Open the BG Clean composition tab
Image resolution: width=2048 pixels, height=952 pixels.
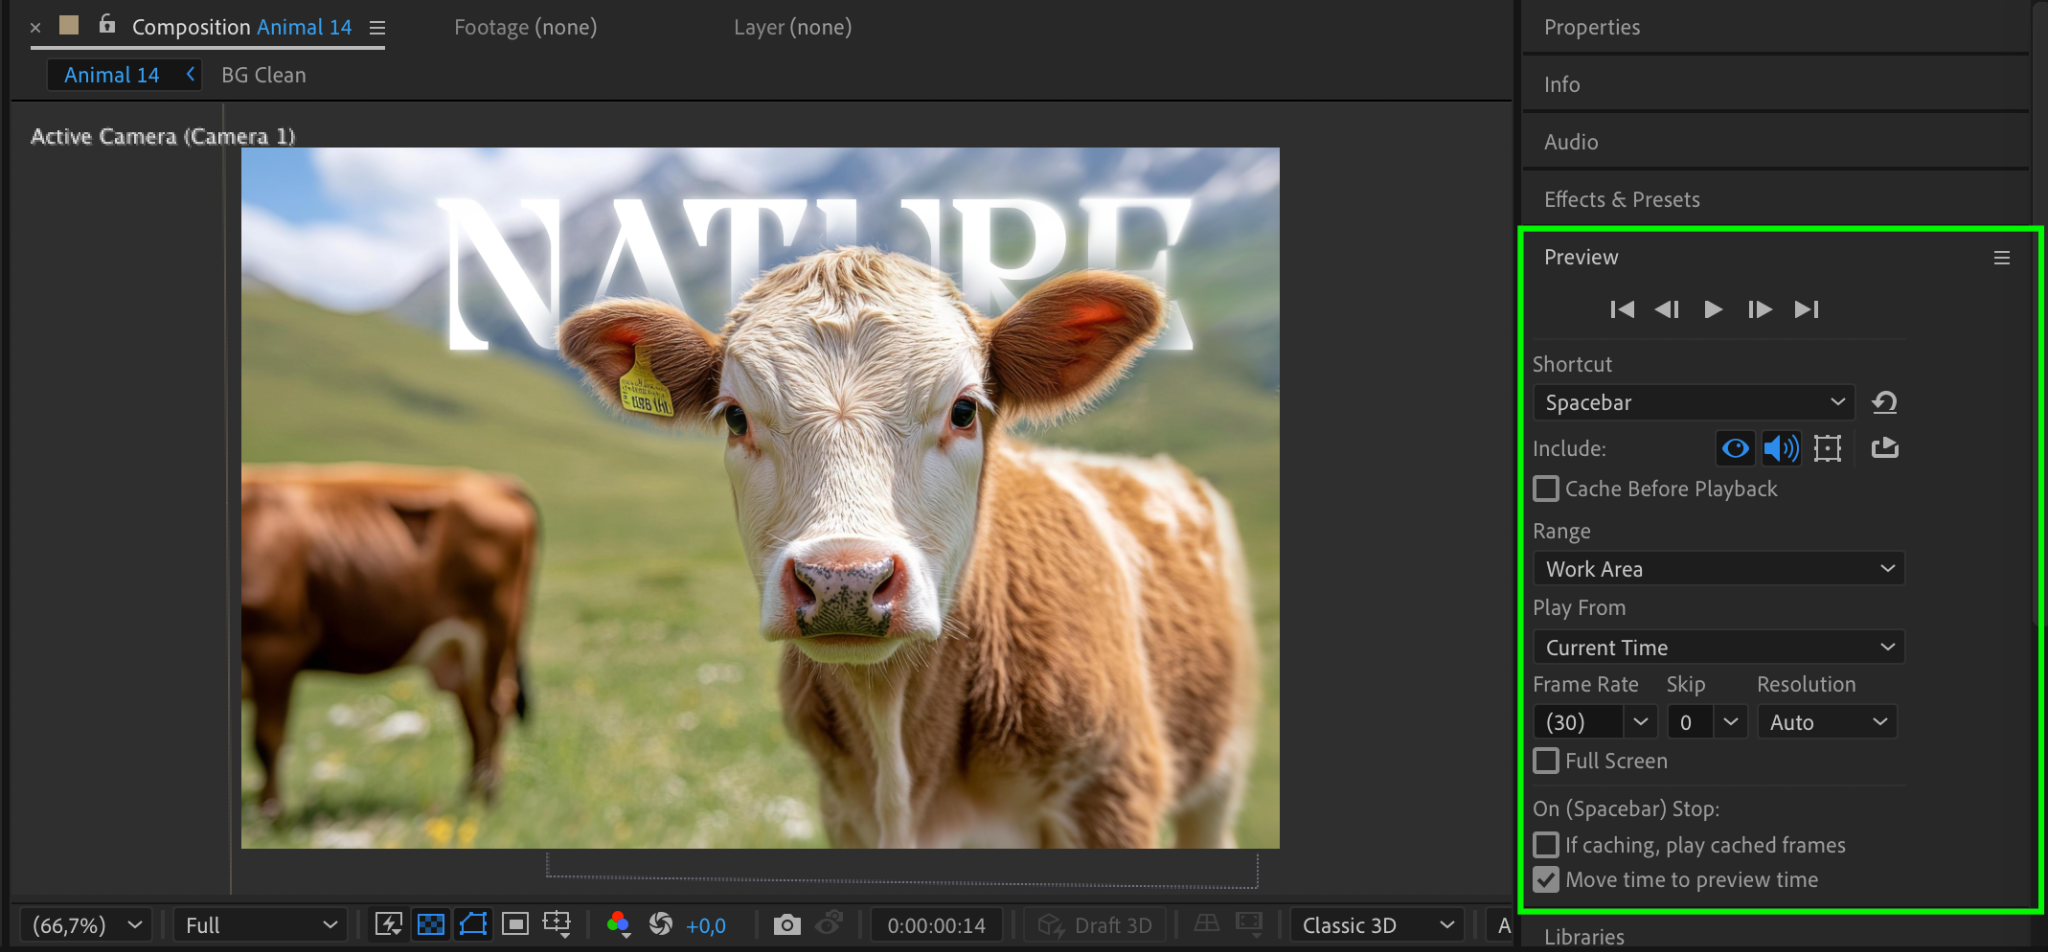click(x=264, y=75)
